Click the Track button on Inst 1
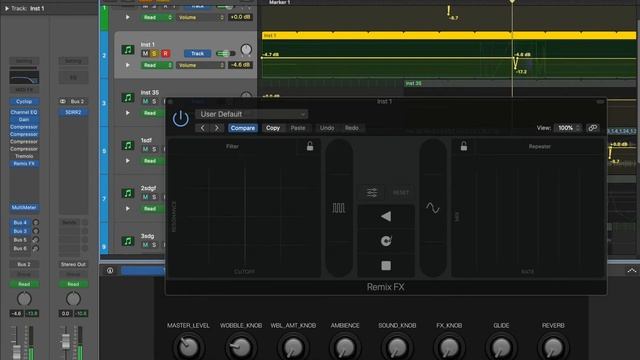The width and height of the screenshot is (640, 360). 198,53
